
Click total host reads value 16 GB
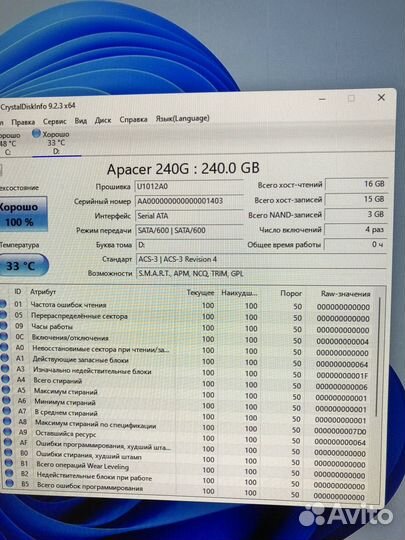[x=356, y=184]
